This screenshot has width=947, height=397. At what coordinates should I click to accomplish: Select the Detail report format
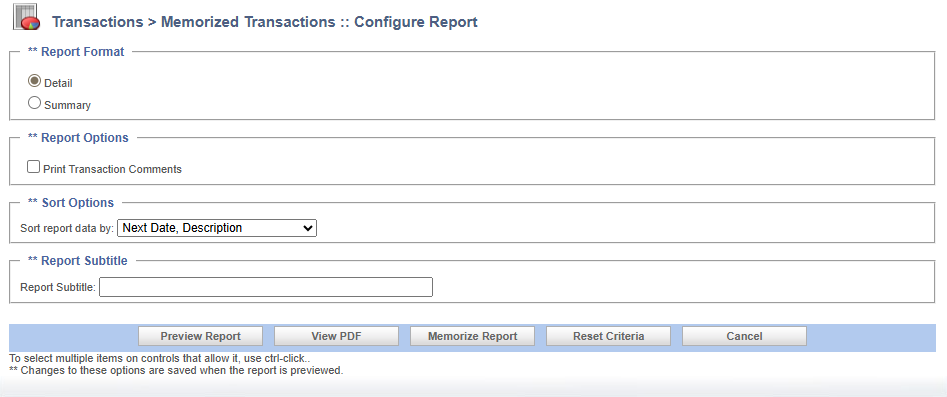(34, 81)
